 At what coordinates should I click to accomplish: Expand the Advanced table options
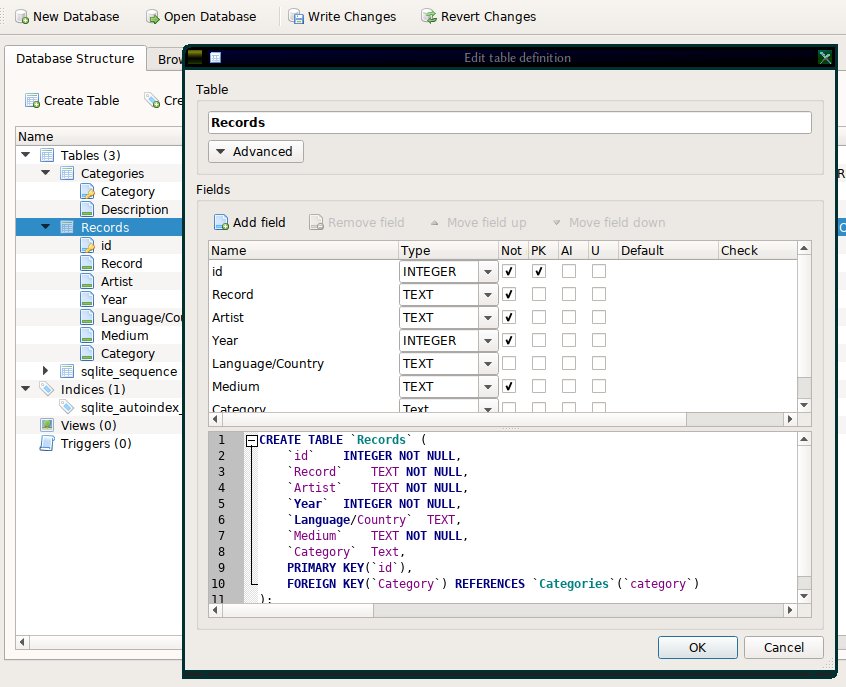256,152
